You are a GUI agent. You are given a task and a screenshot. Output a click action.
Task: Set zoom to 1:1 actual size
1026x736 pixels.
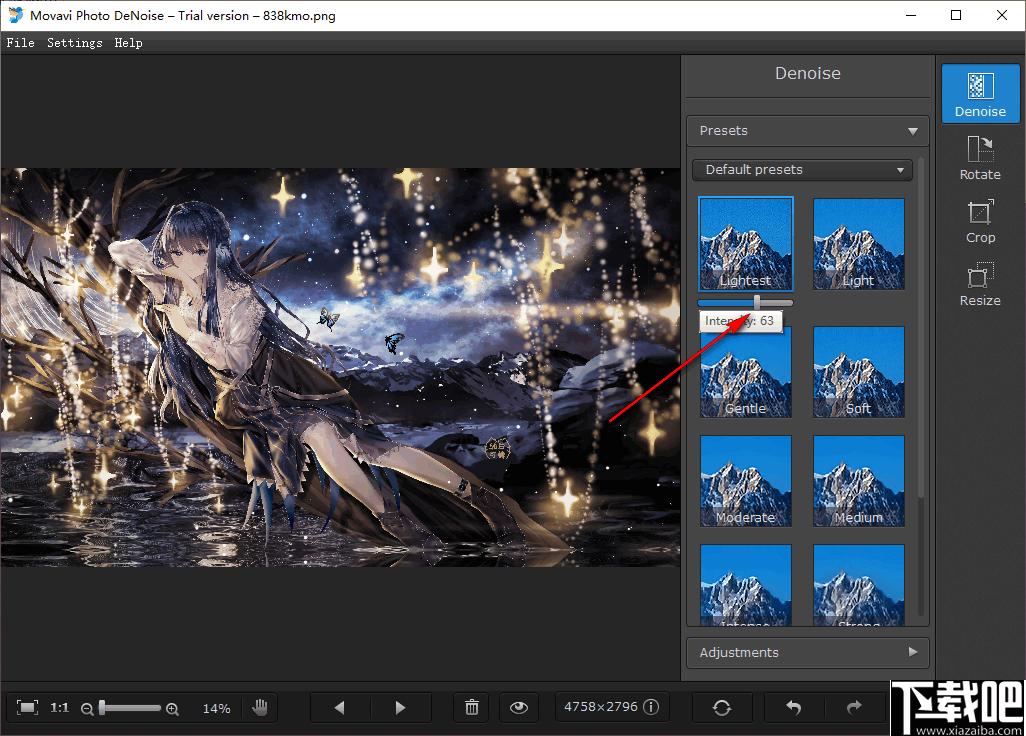tap(60, 707)
